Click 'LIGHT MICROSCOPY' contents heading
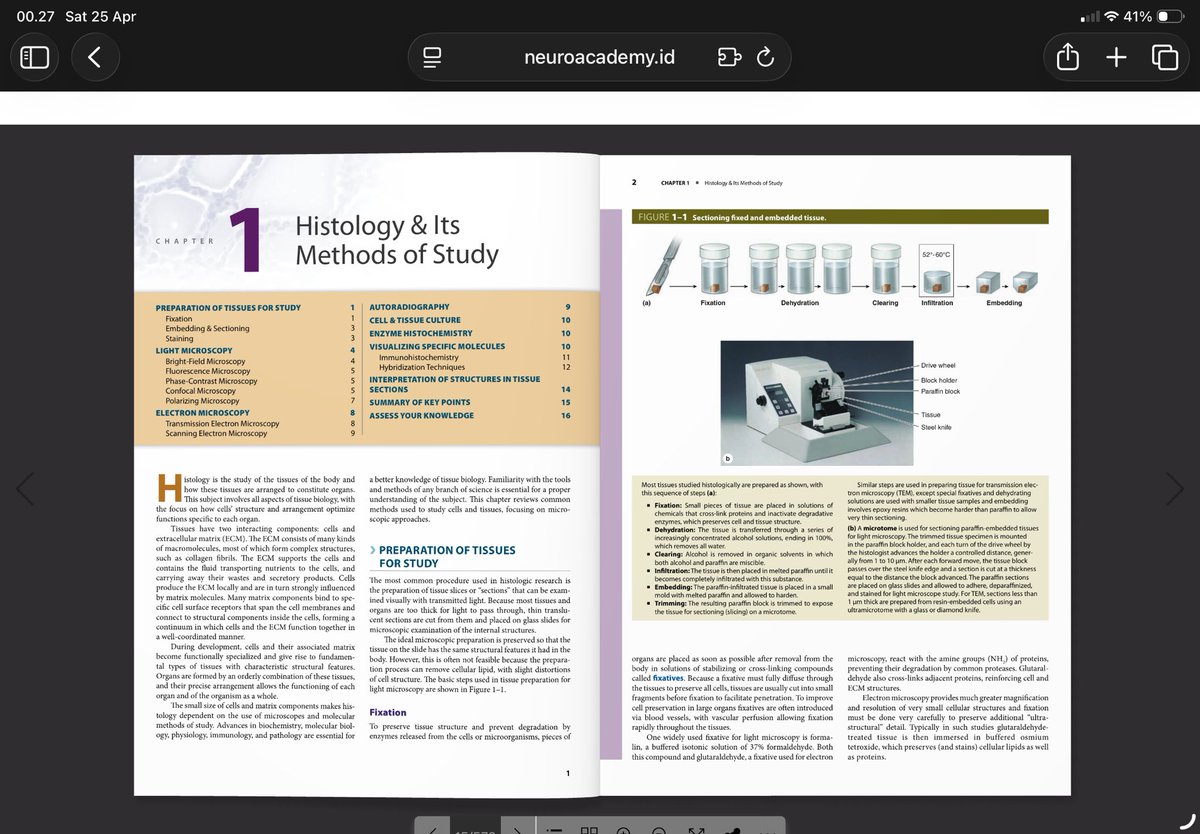This screenshot has width=1200, height=834. [194, 350]
